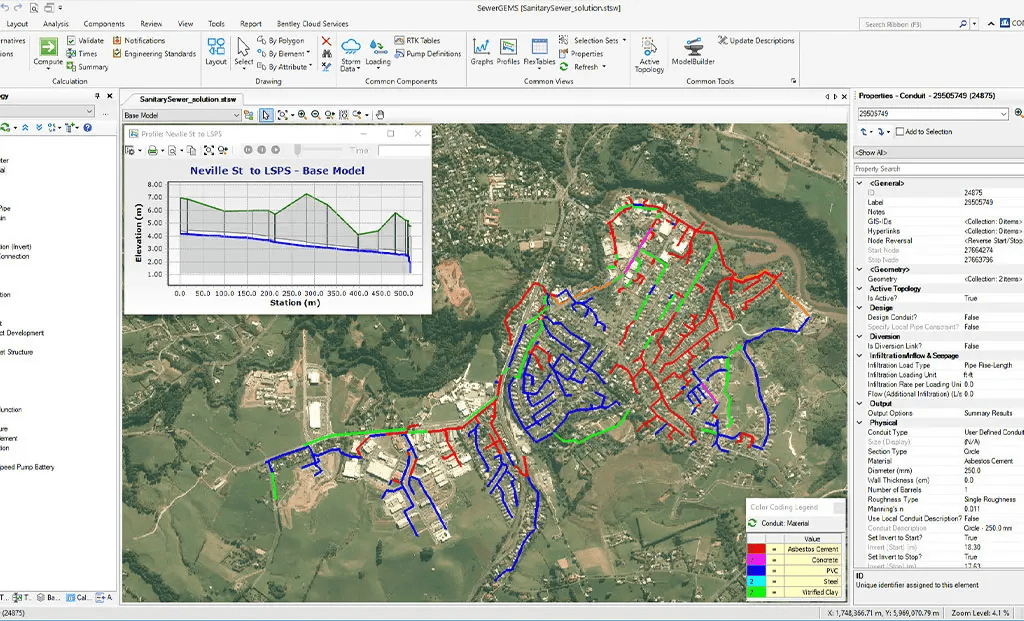Toggle the Notifications checkbox in the ribbon
The width and height of the screenshot is (1024, 621).
click(117, 41)
